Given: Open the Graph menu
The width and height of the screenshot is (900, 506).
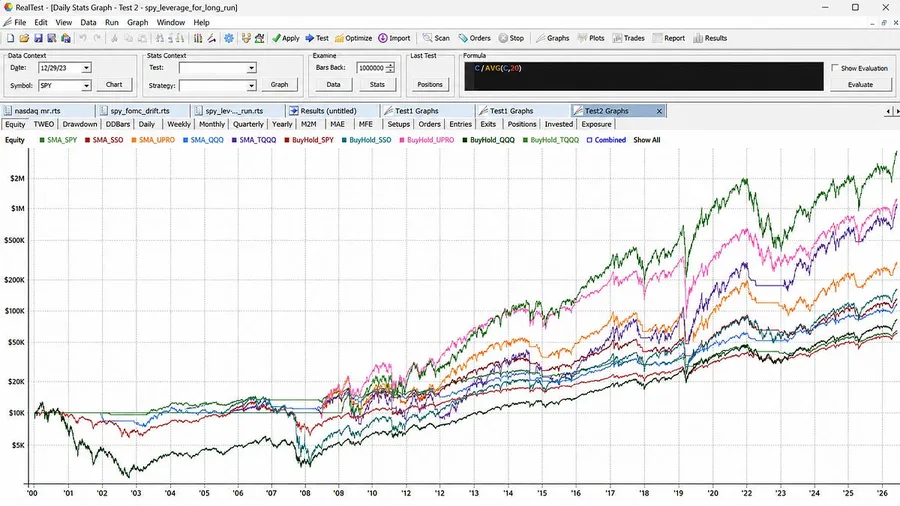Looking at the screenshot, I should coord(137,22).
